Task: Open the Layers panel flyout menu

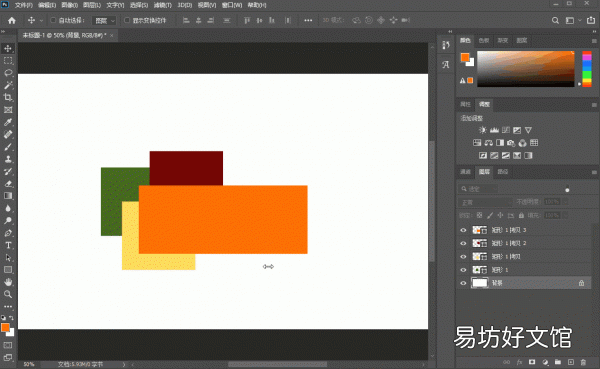Action: pos(594,172)
